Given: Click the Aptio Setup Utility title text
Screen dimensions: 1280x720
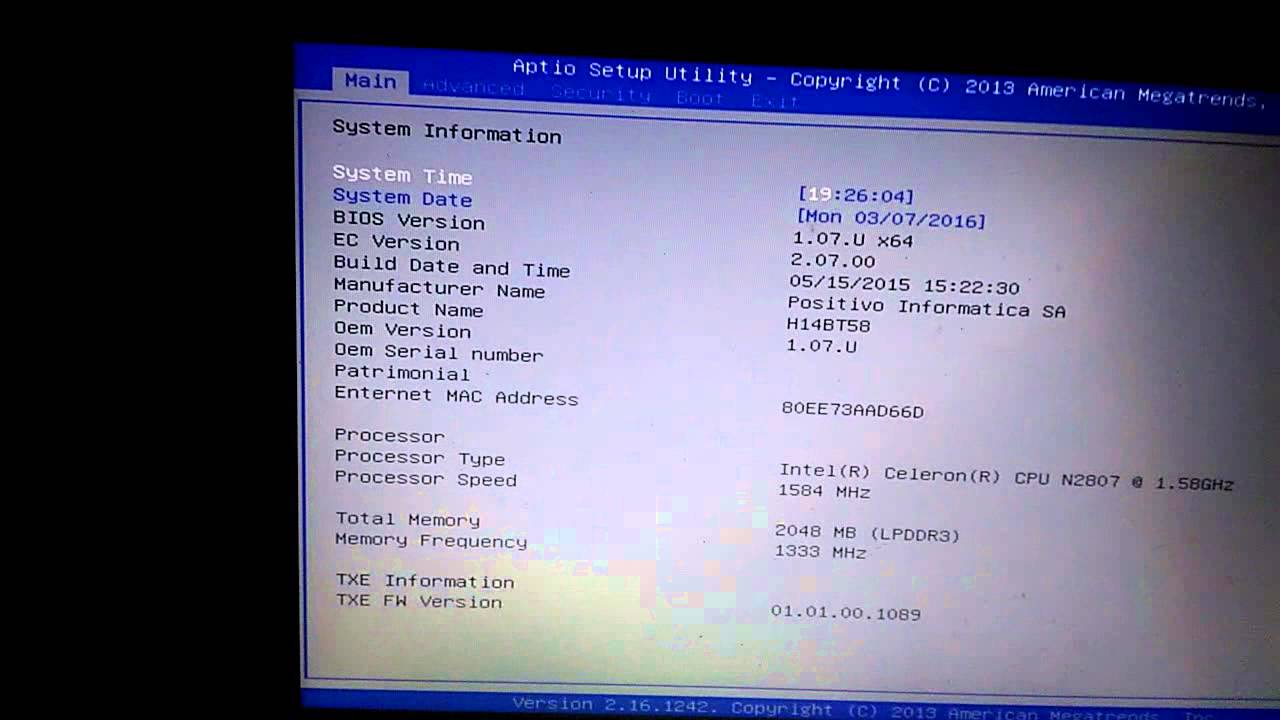Looking at the screenshot, I should click(x=632, y=71).
